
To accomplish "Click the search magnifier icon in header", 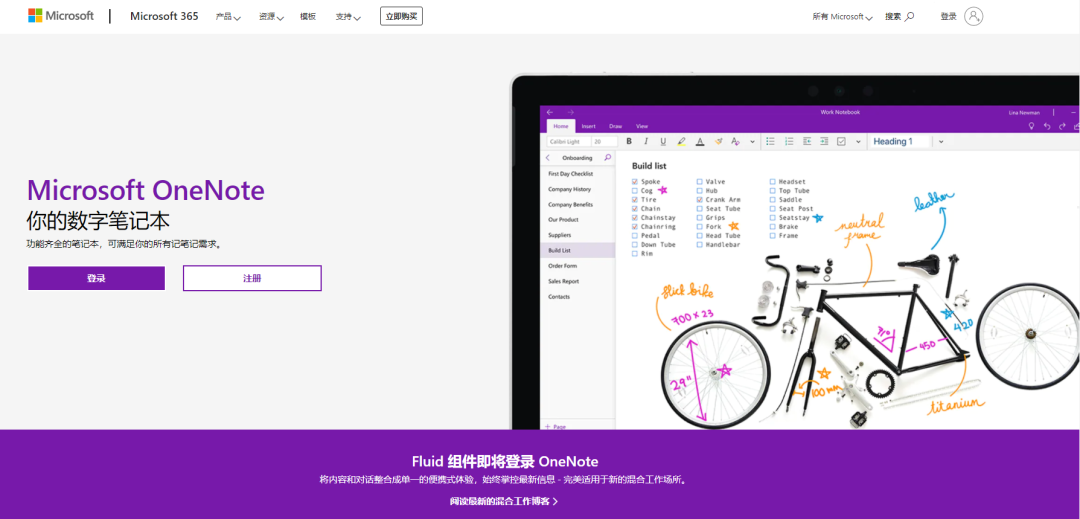I will click(x=910, y=17).
